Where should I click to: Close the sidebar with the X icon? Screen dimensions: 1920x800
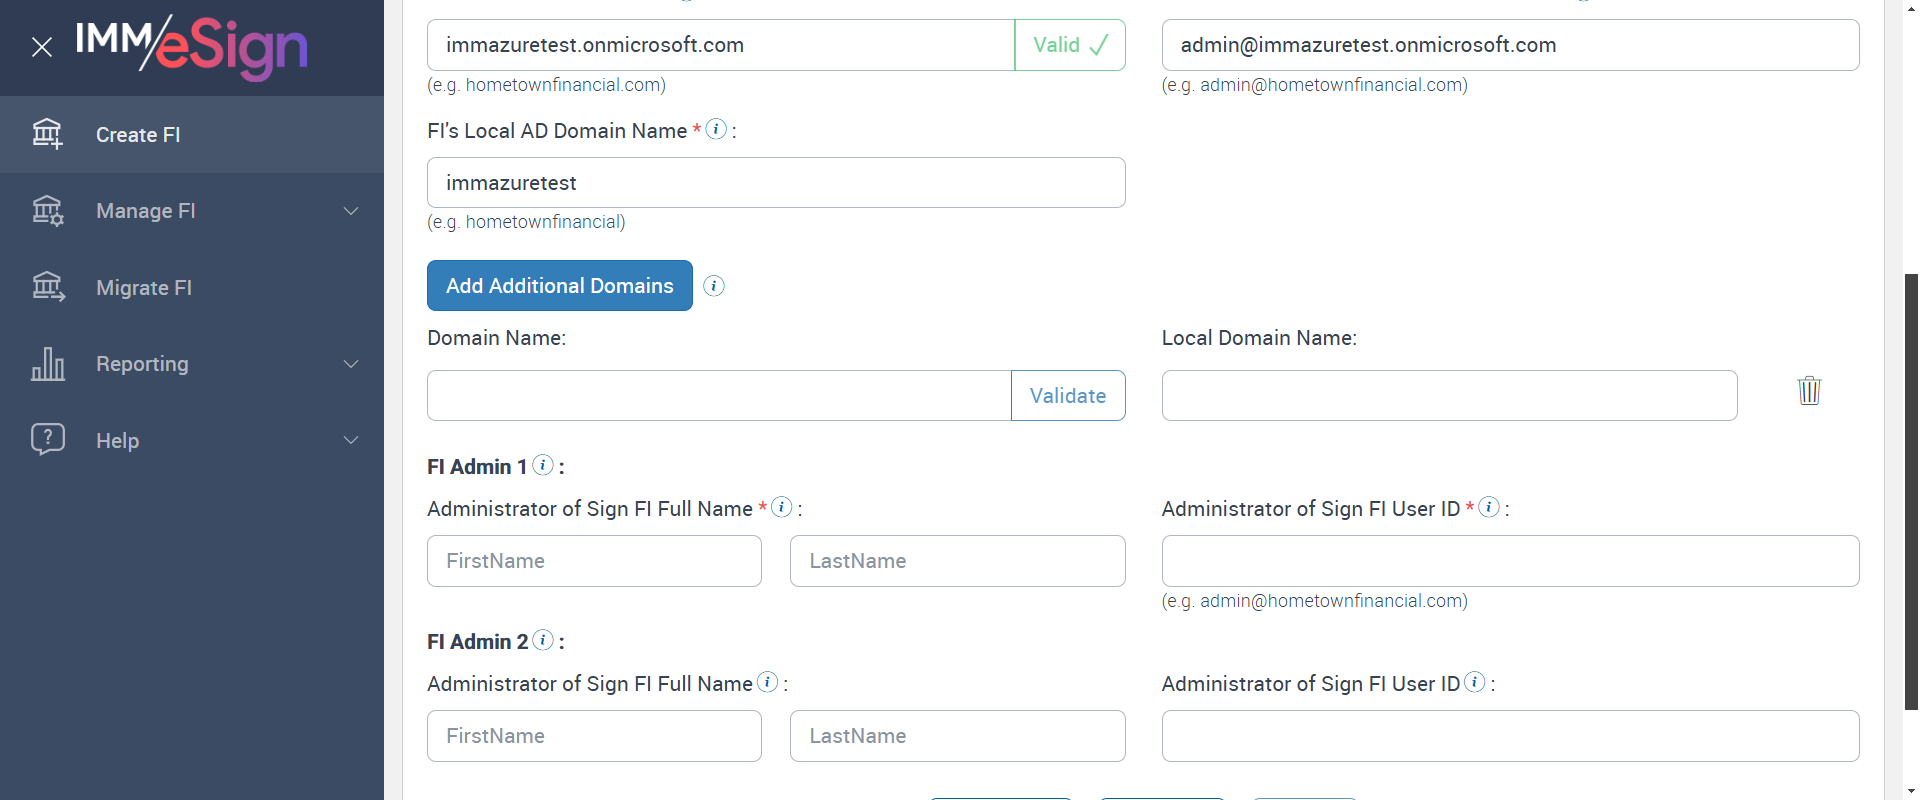pyautogui.click(x=42, y=47)
